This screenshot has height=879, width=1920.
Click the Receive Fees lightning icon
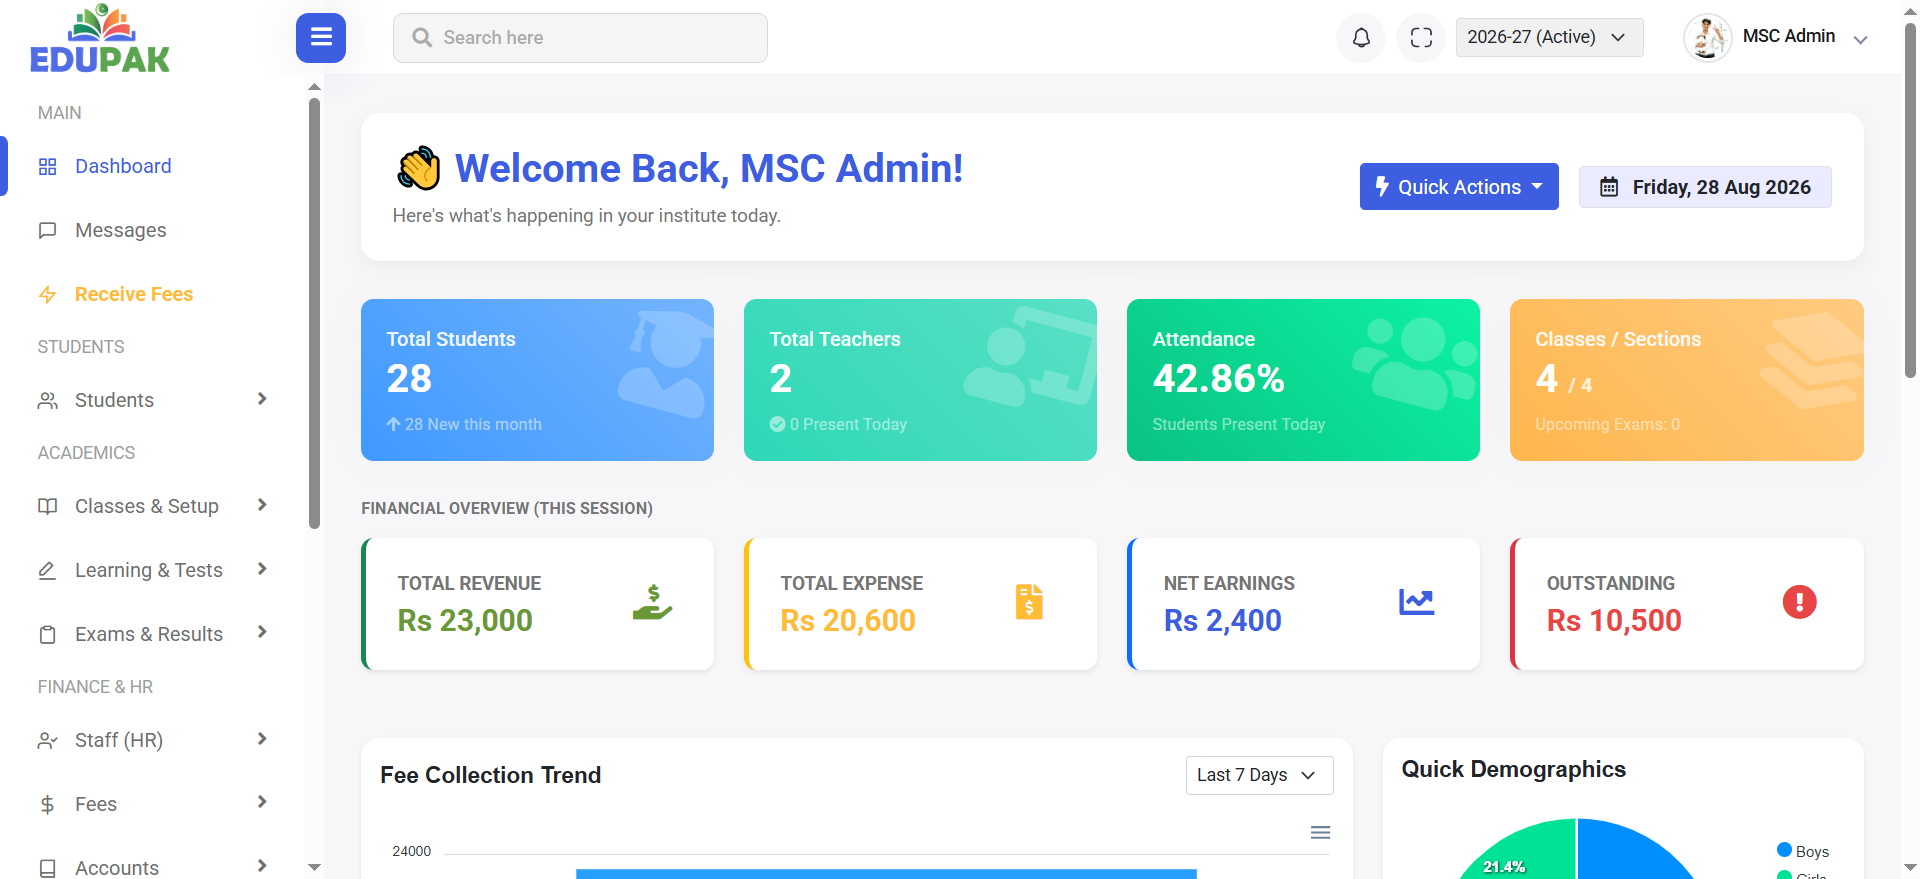(x=47, y=295)
